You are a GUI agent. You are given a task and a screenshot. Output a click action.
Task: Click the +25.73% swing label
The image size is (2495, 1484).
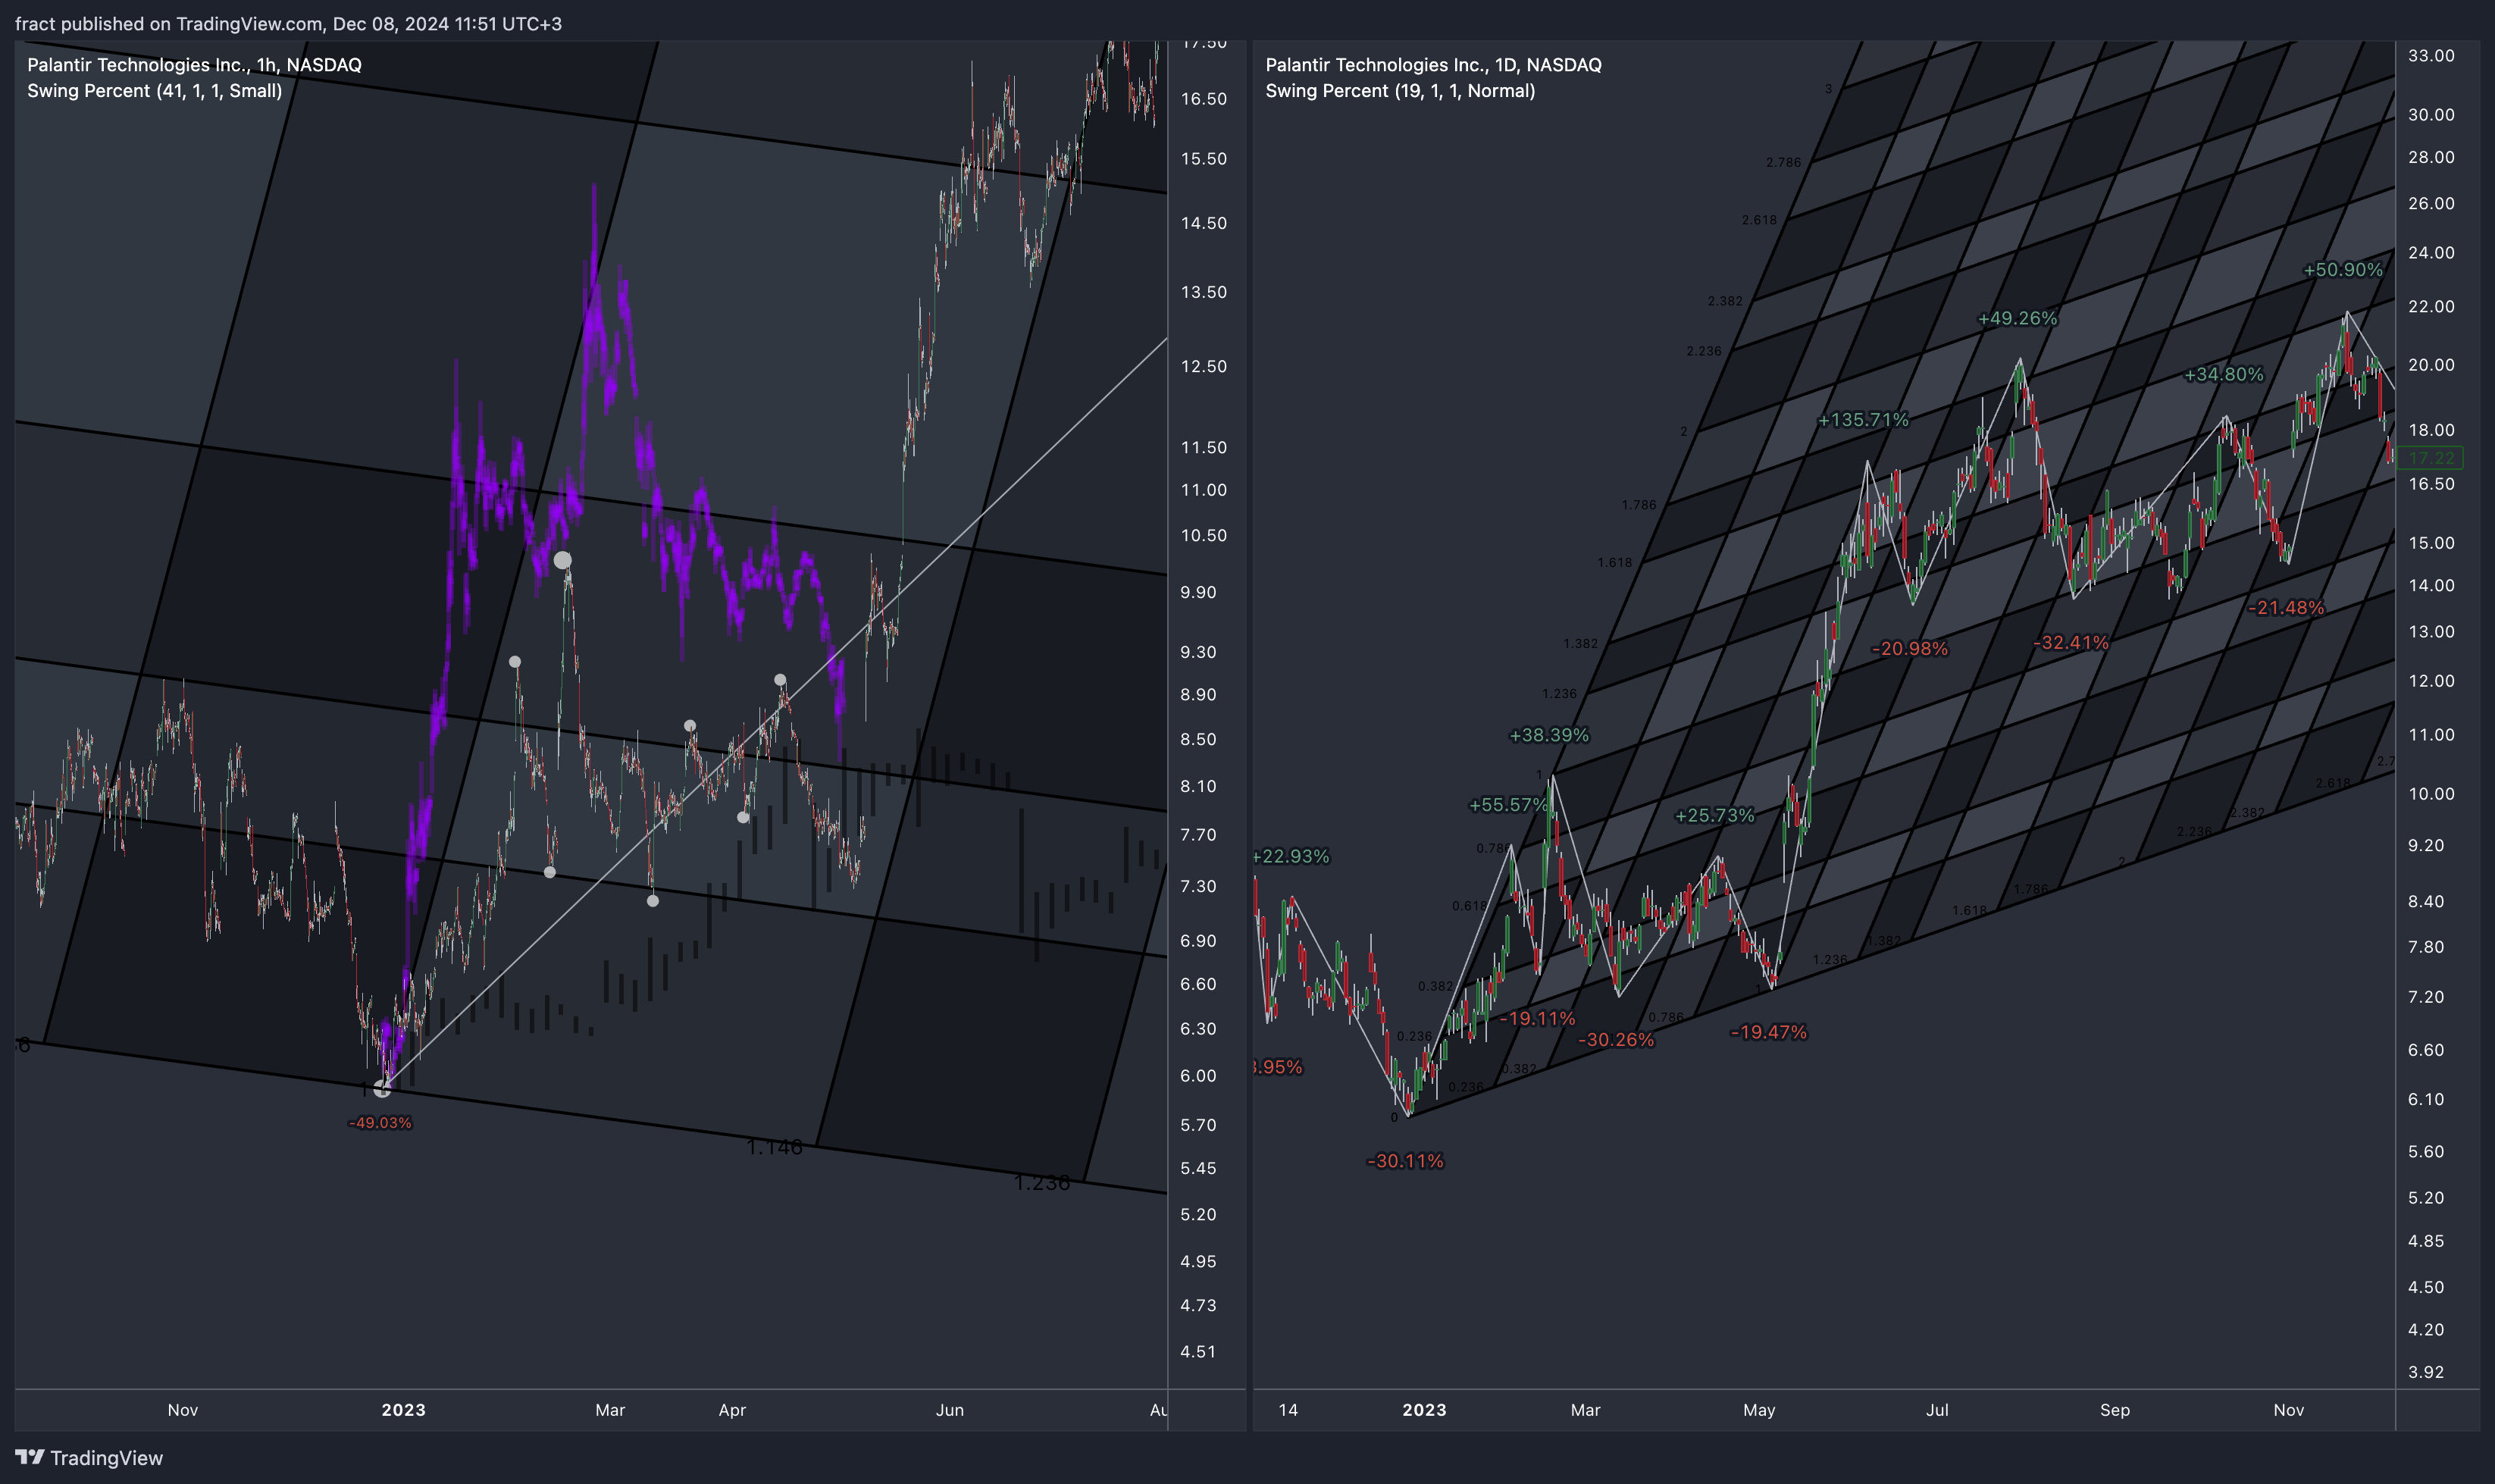[1715, 816]
